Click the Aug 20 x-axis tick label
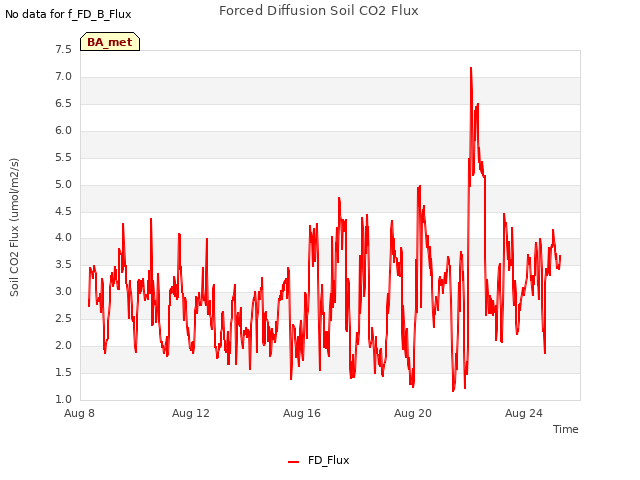 [x=413, y=413]
